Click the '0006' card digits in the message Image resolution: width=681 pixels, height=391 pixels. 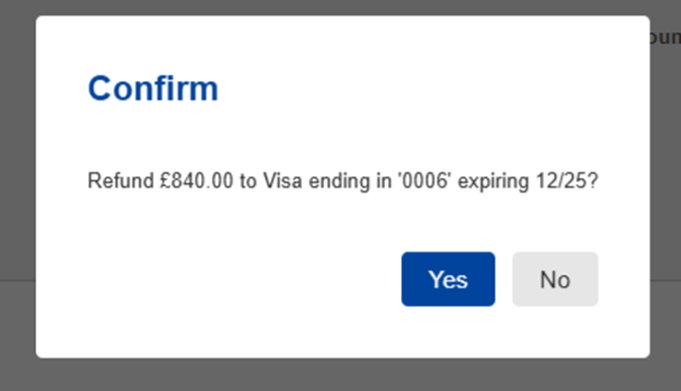[x=425, y=181]
